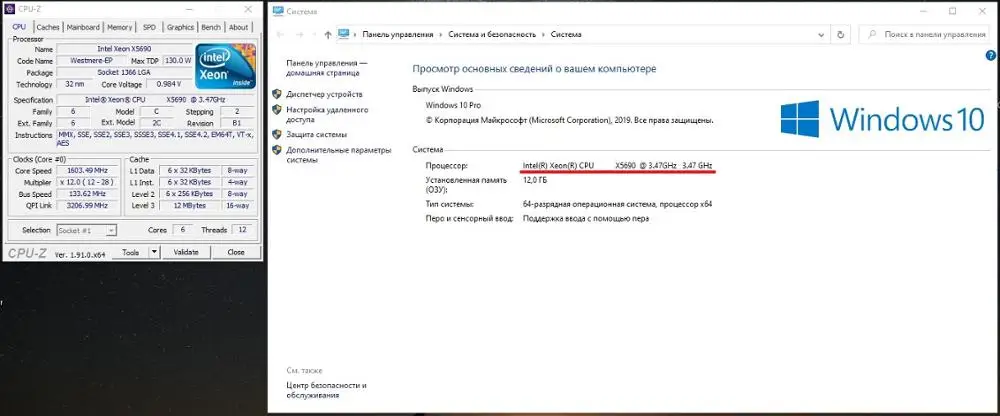Click the Система window title icon
1000x416 pixels.
click(x=278, y=11)
